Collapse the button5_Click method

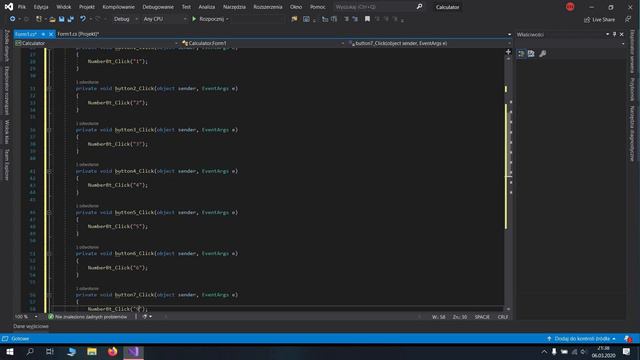49,213
